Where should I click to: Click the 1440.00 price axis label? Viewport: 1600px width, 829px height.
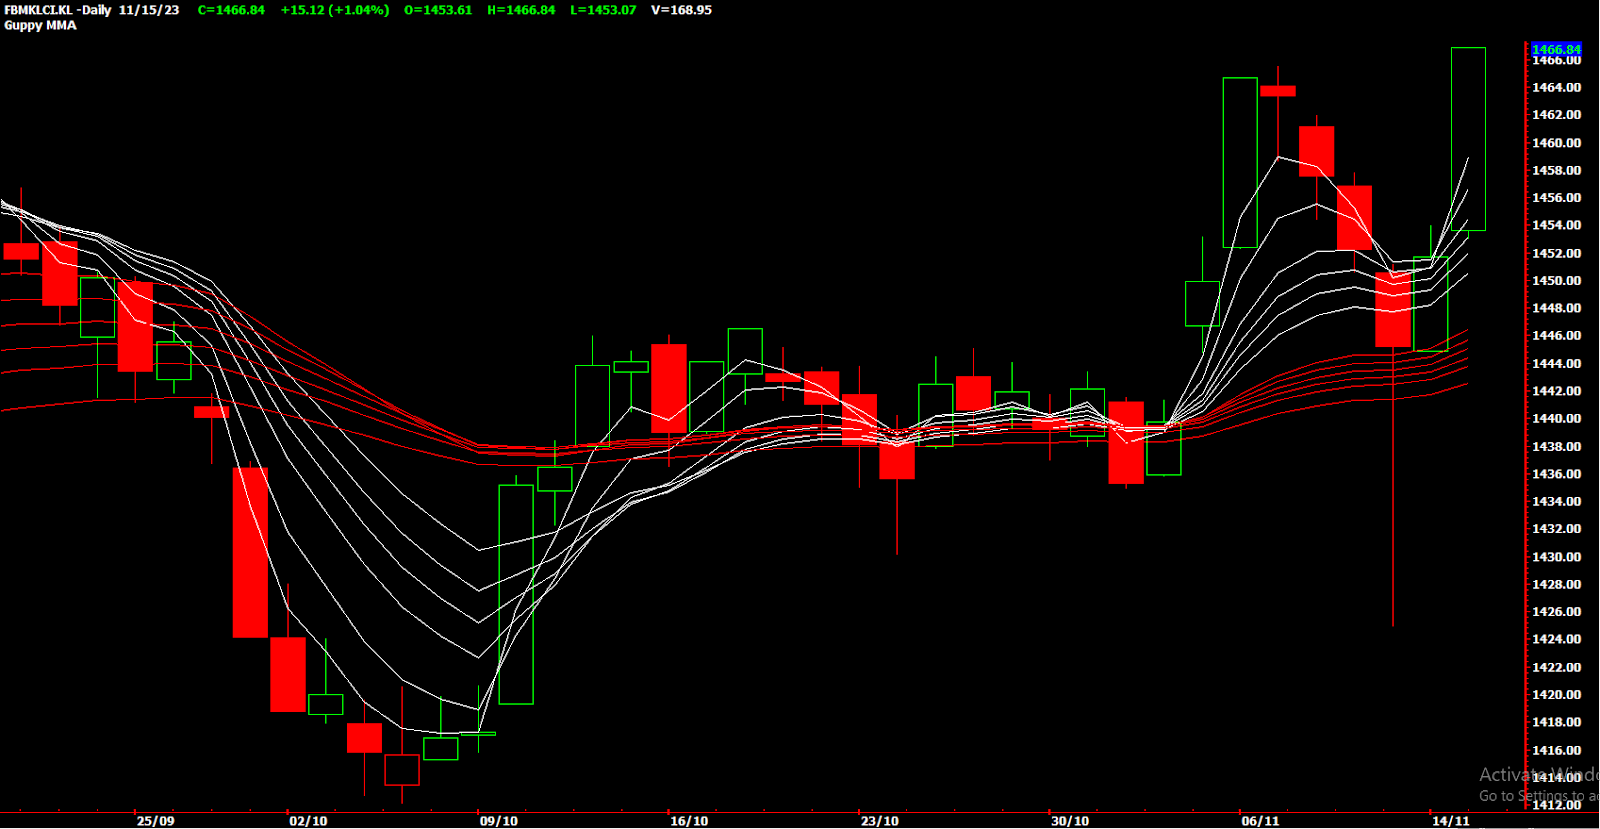tap(1557, 419)
